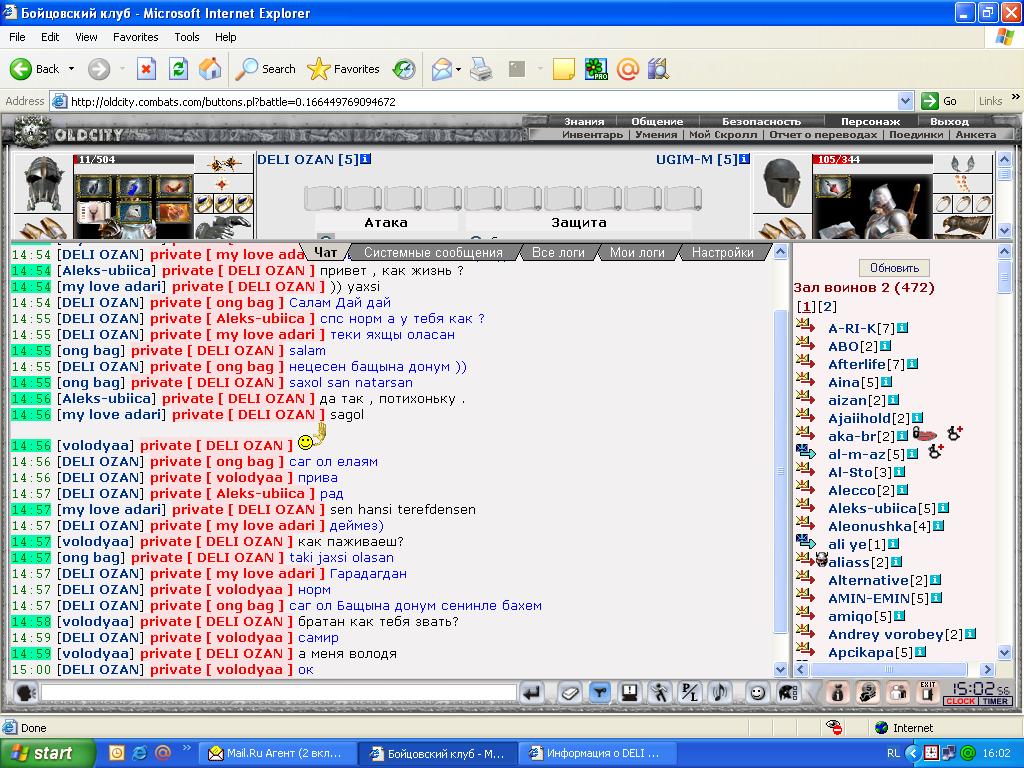Open info icon for Afterlife[7]
This screenshot has height=768, width=1024.
pos(912,364)
